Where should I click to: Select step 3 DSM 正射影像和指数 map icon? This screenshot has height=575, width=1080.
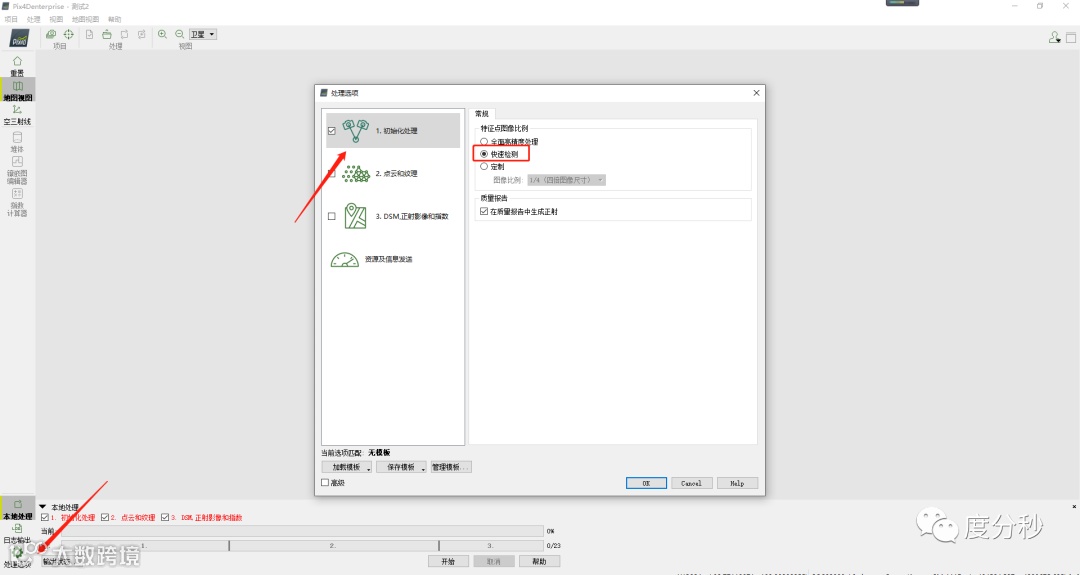356,216
